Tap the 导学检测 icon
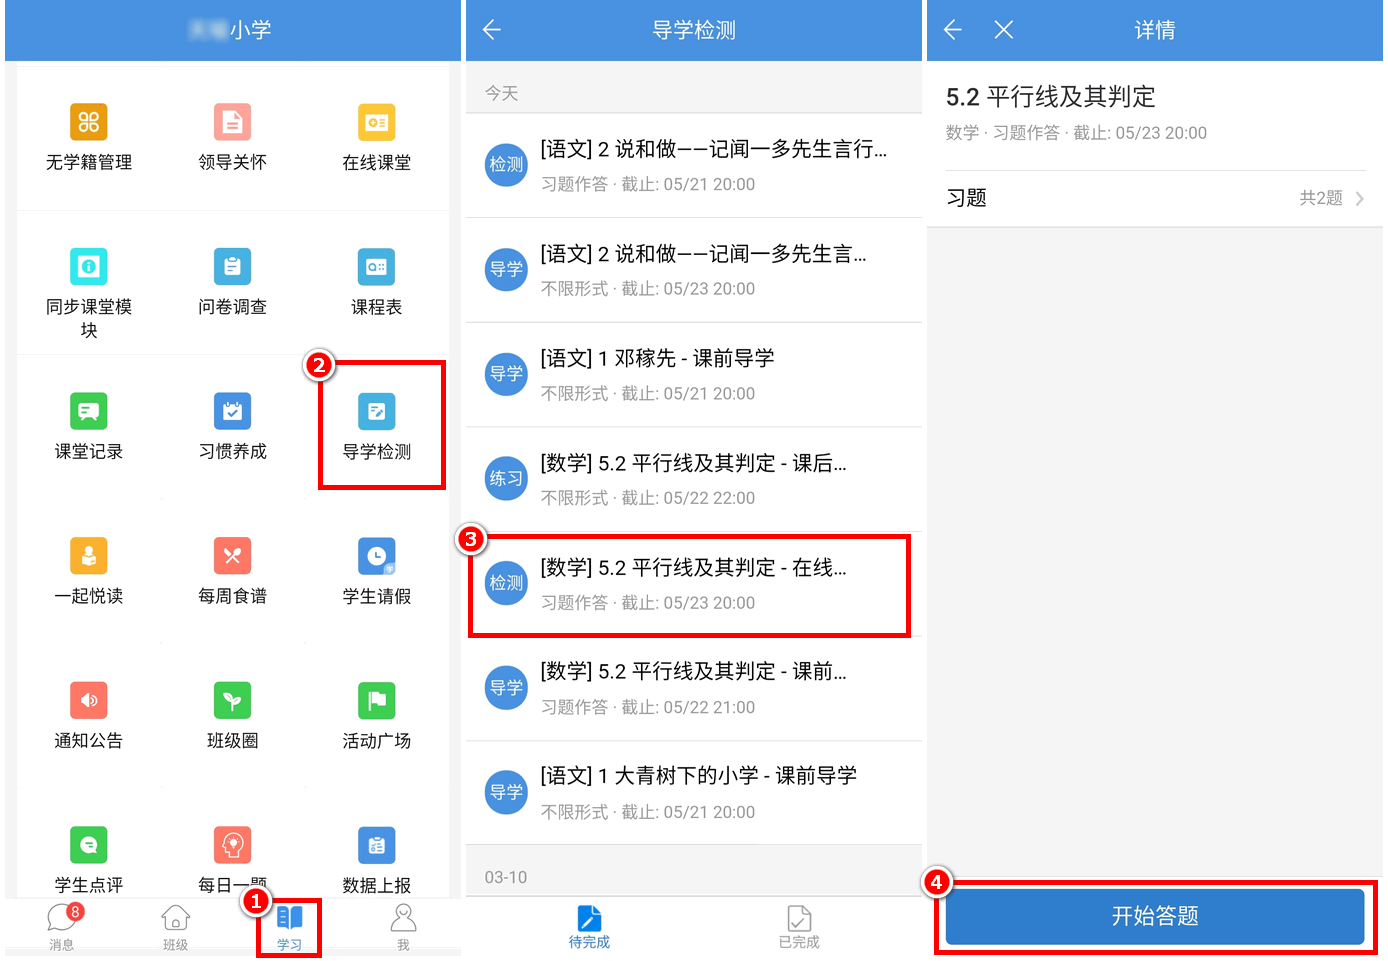This screenshot has width=1388, height=961. click(x=376, y=412)
